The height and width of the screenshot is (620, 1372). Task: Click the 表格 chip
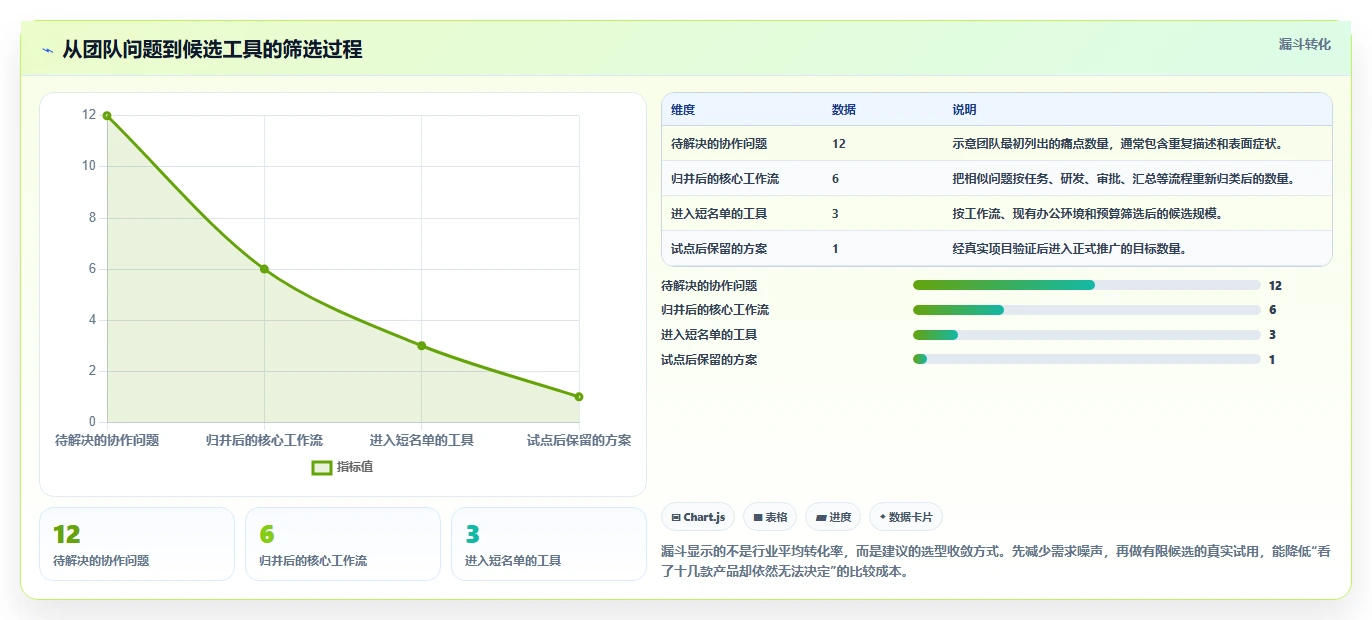click(770, 517)
